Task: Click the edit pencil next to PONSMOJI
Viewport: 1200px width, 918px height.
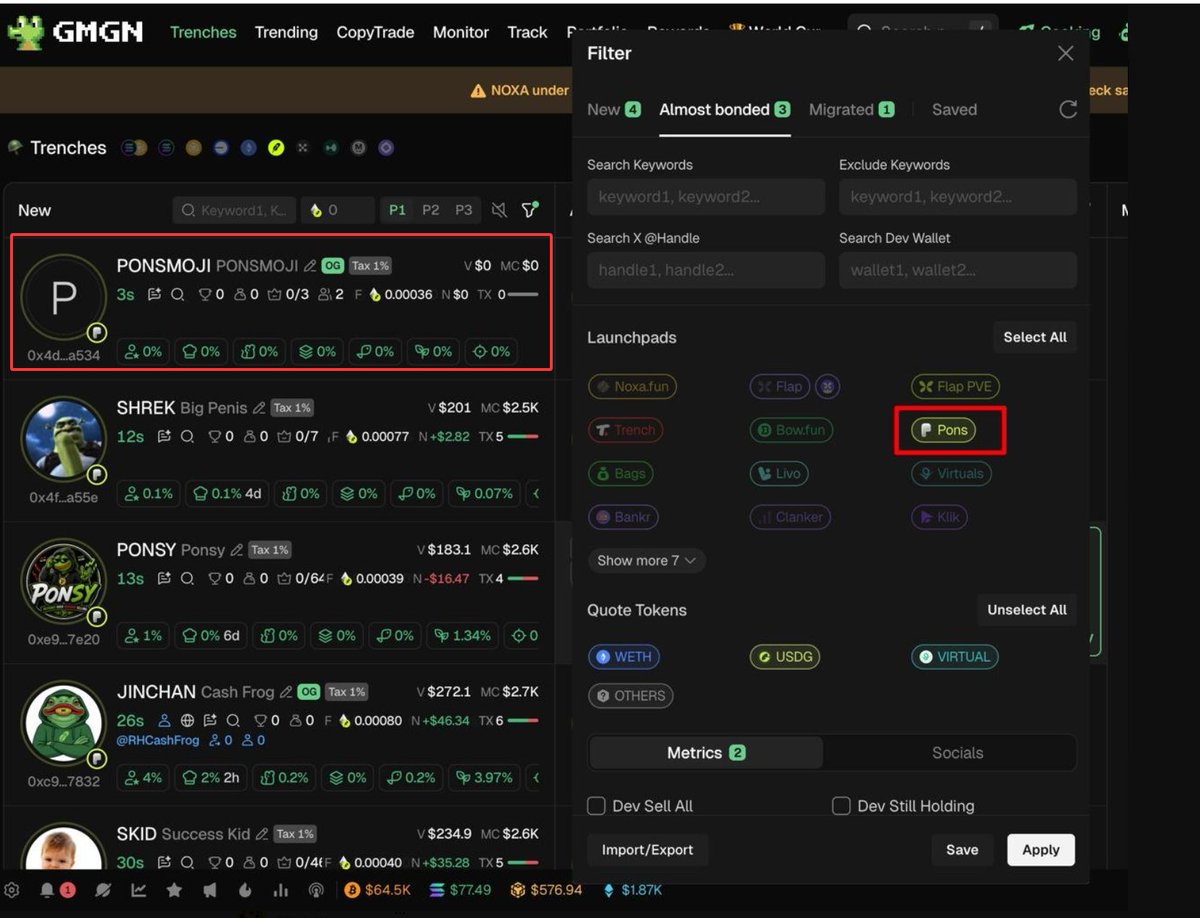Action: point(310,266)
